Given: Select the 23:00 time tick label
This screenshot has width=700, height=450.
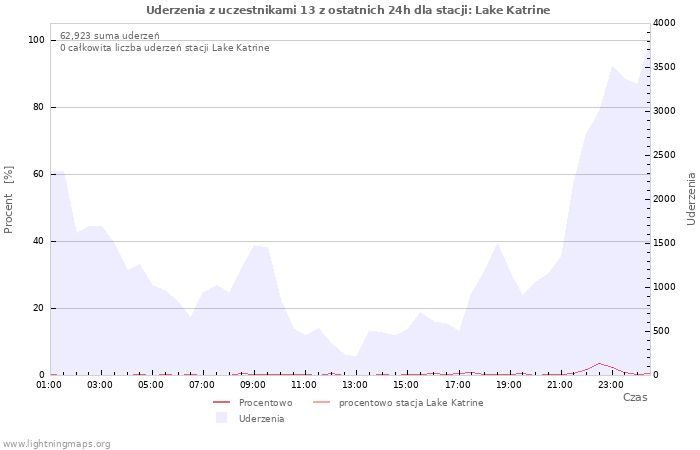Looking at the screenshot, I should click(x=610, y=384).
